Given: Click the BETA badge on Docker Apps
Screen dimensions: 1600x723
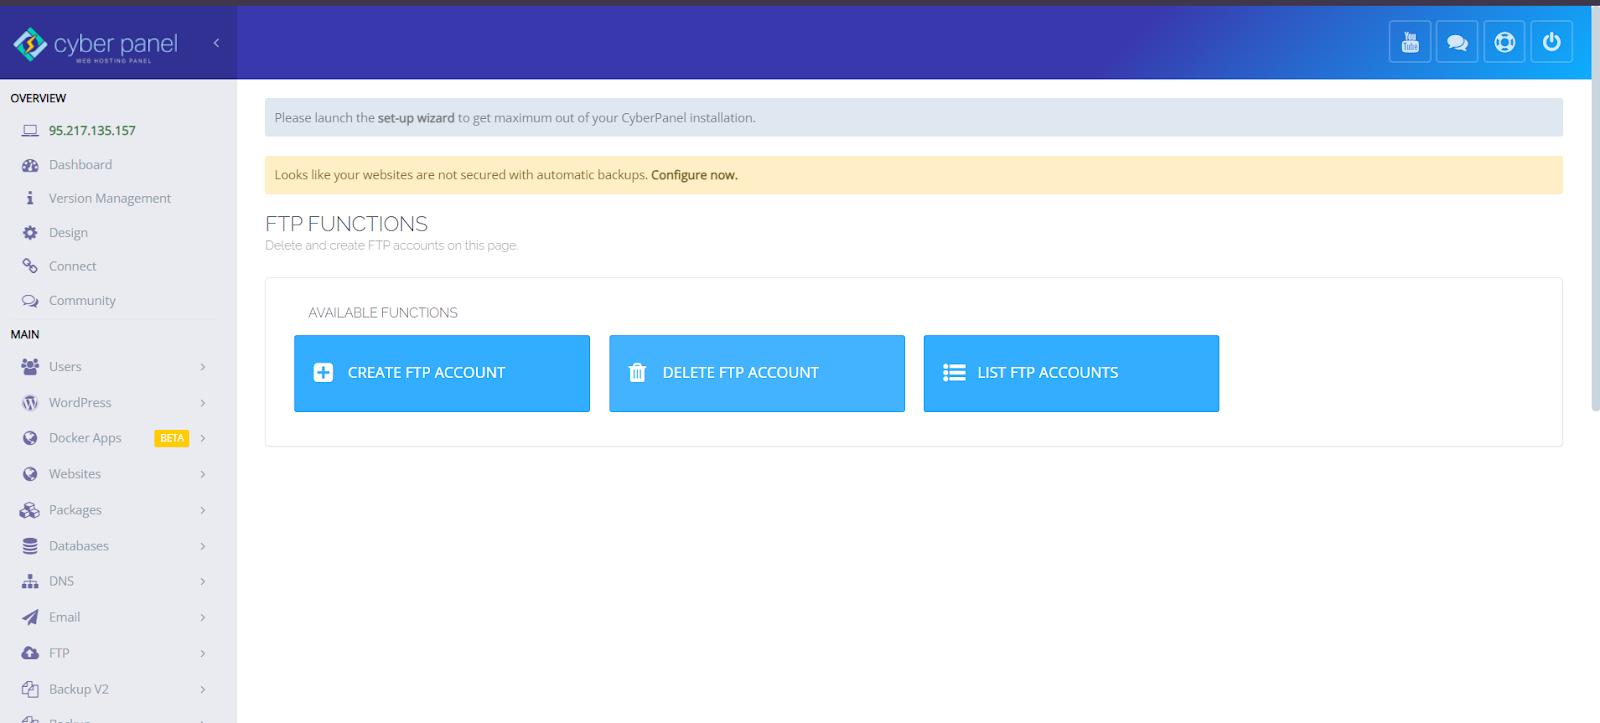Looking at the screenshot, I should pyautogui.click(x=172, y=438).
